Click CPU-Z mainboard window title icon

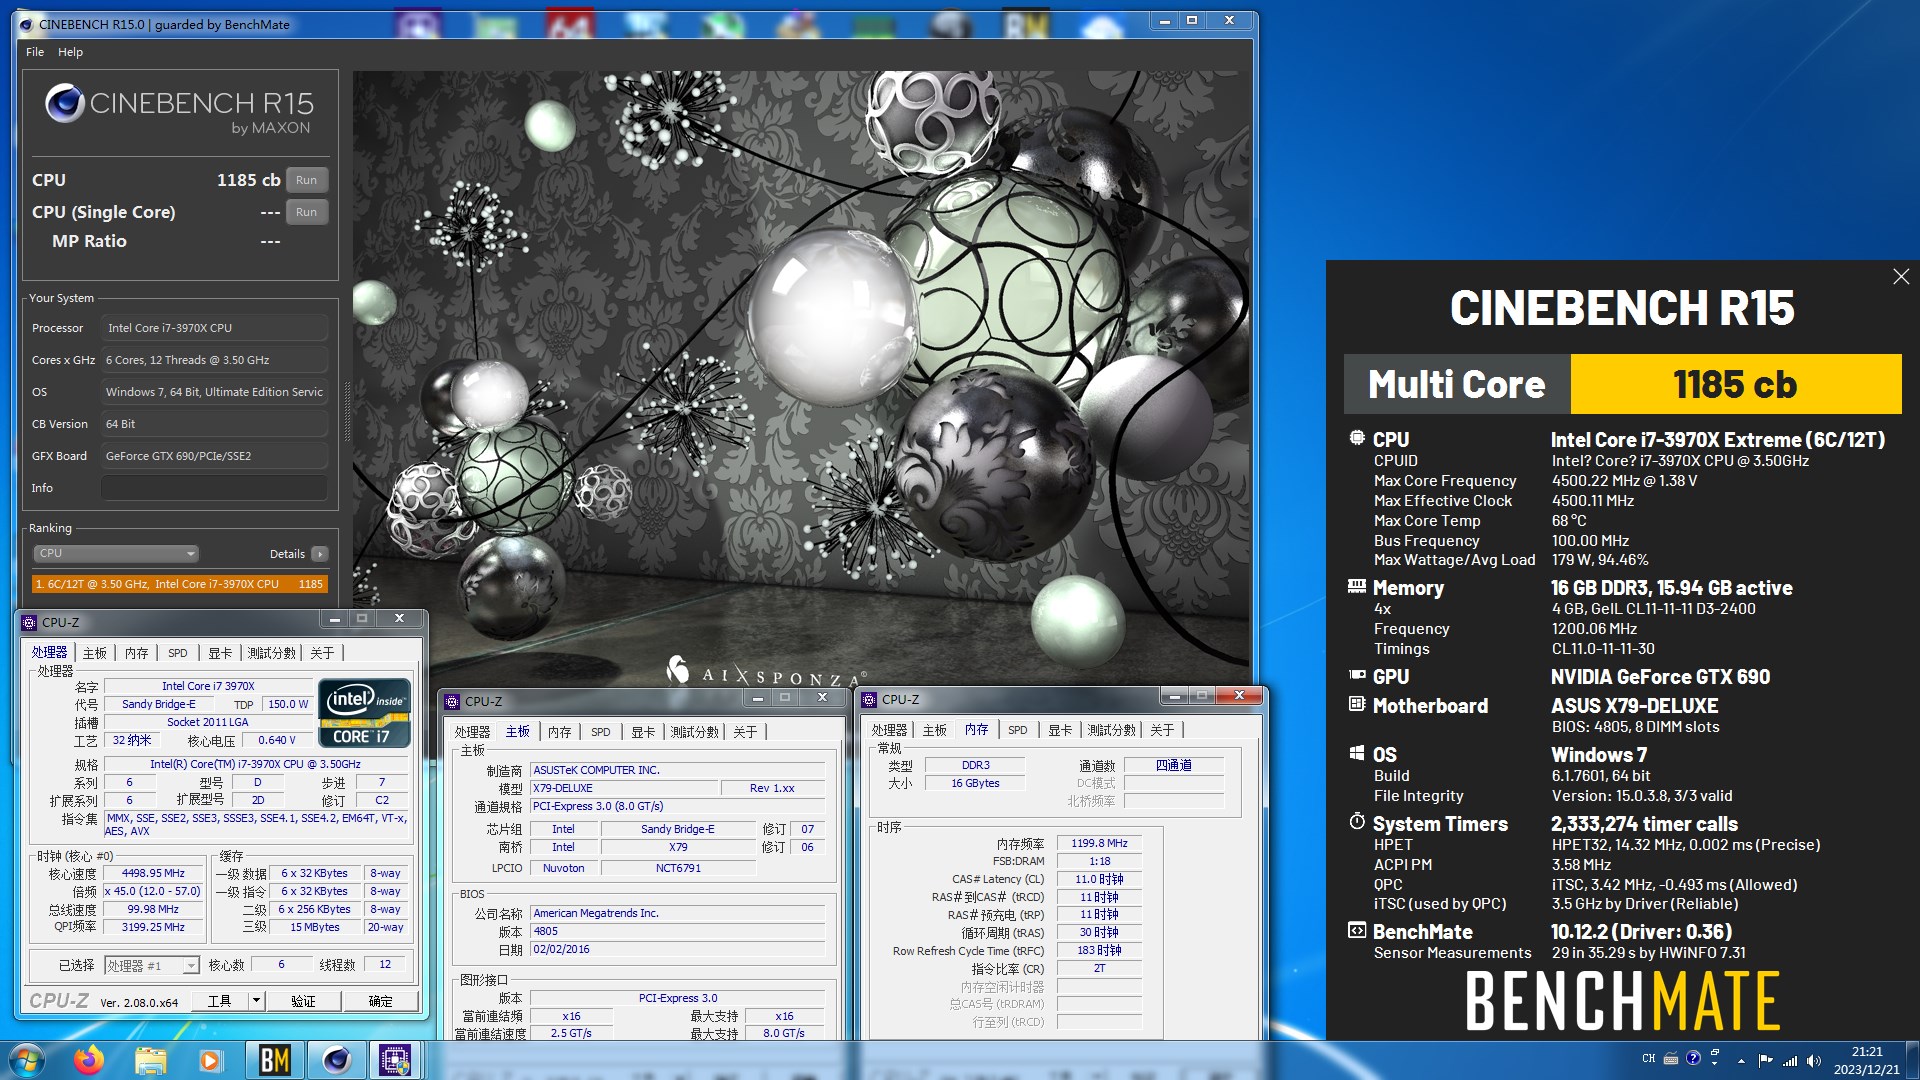point(453,701)
